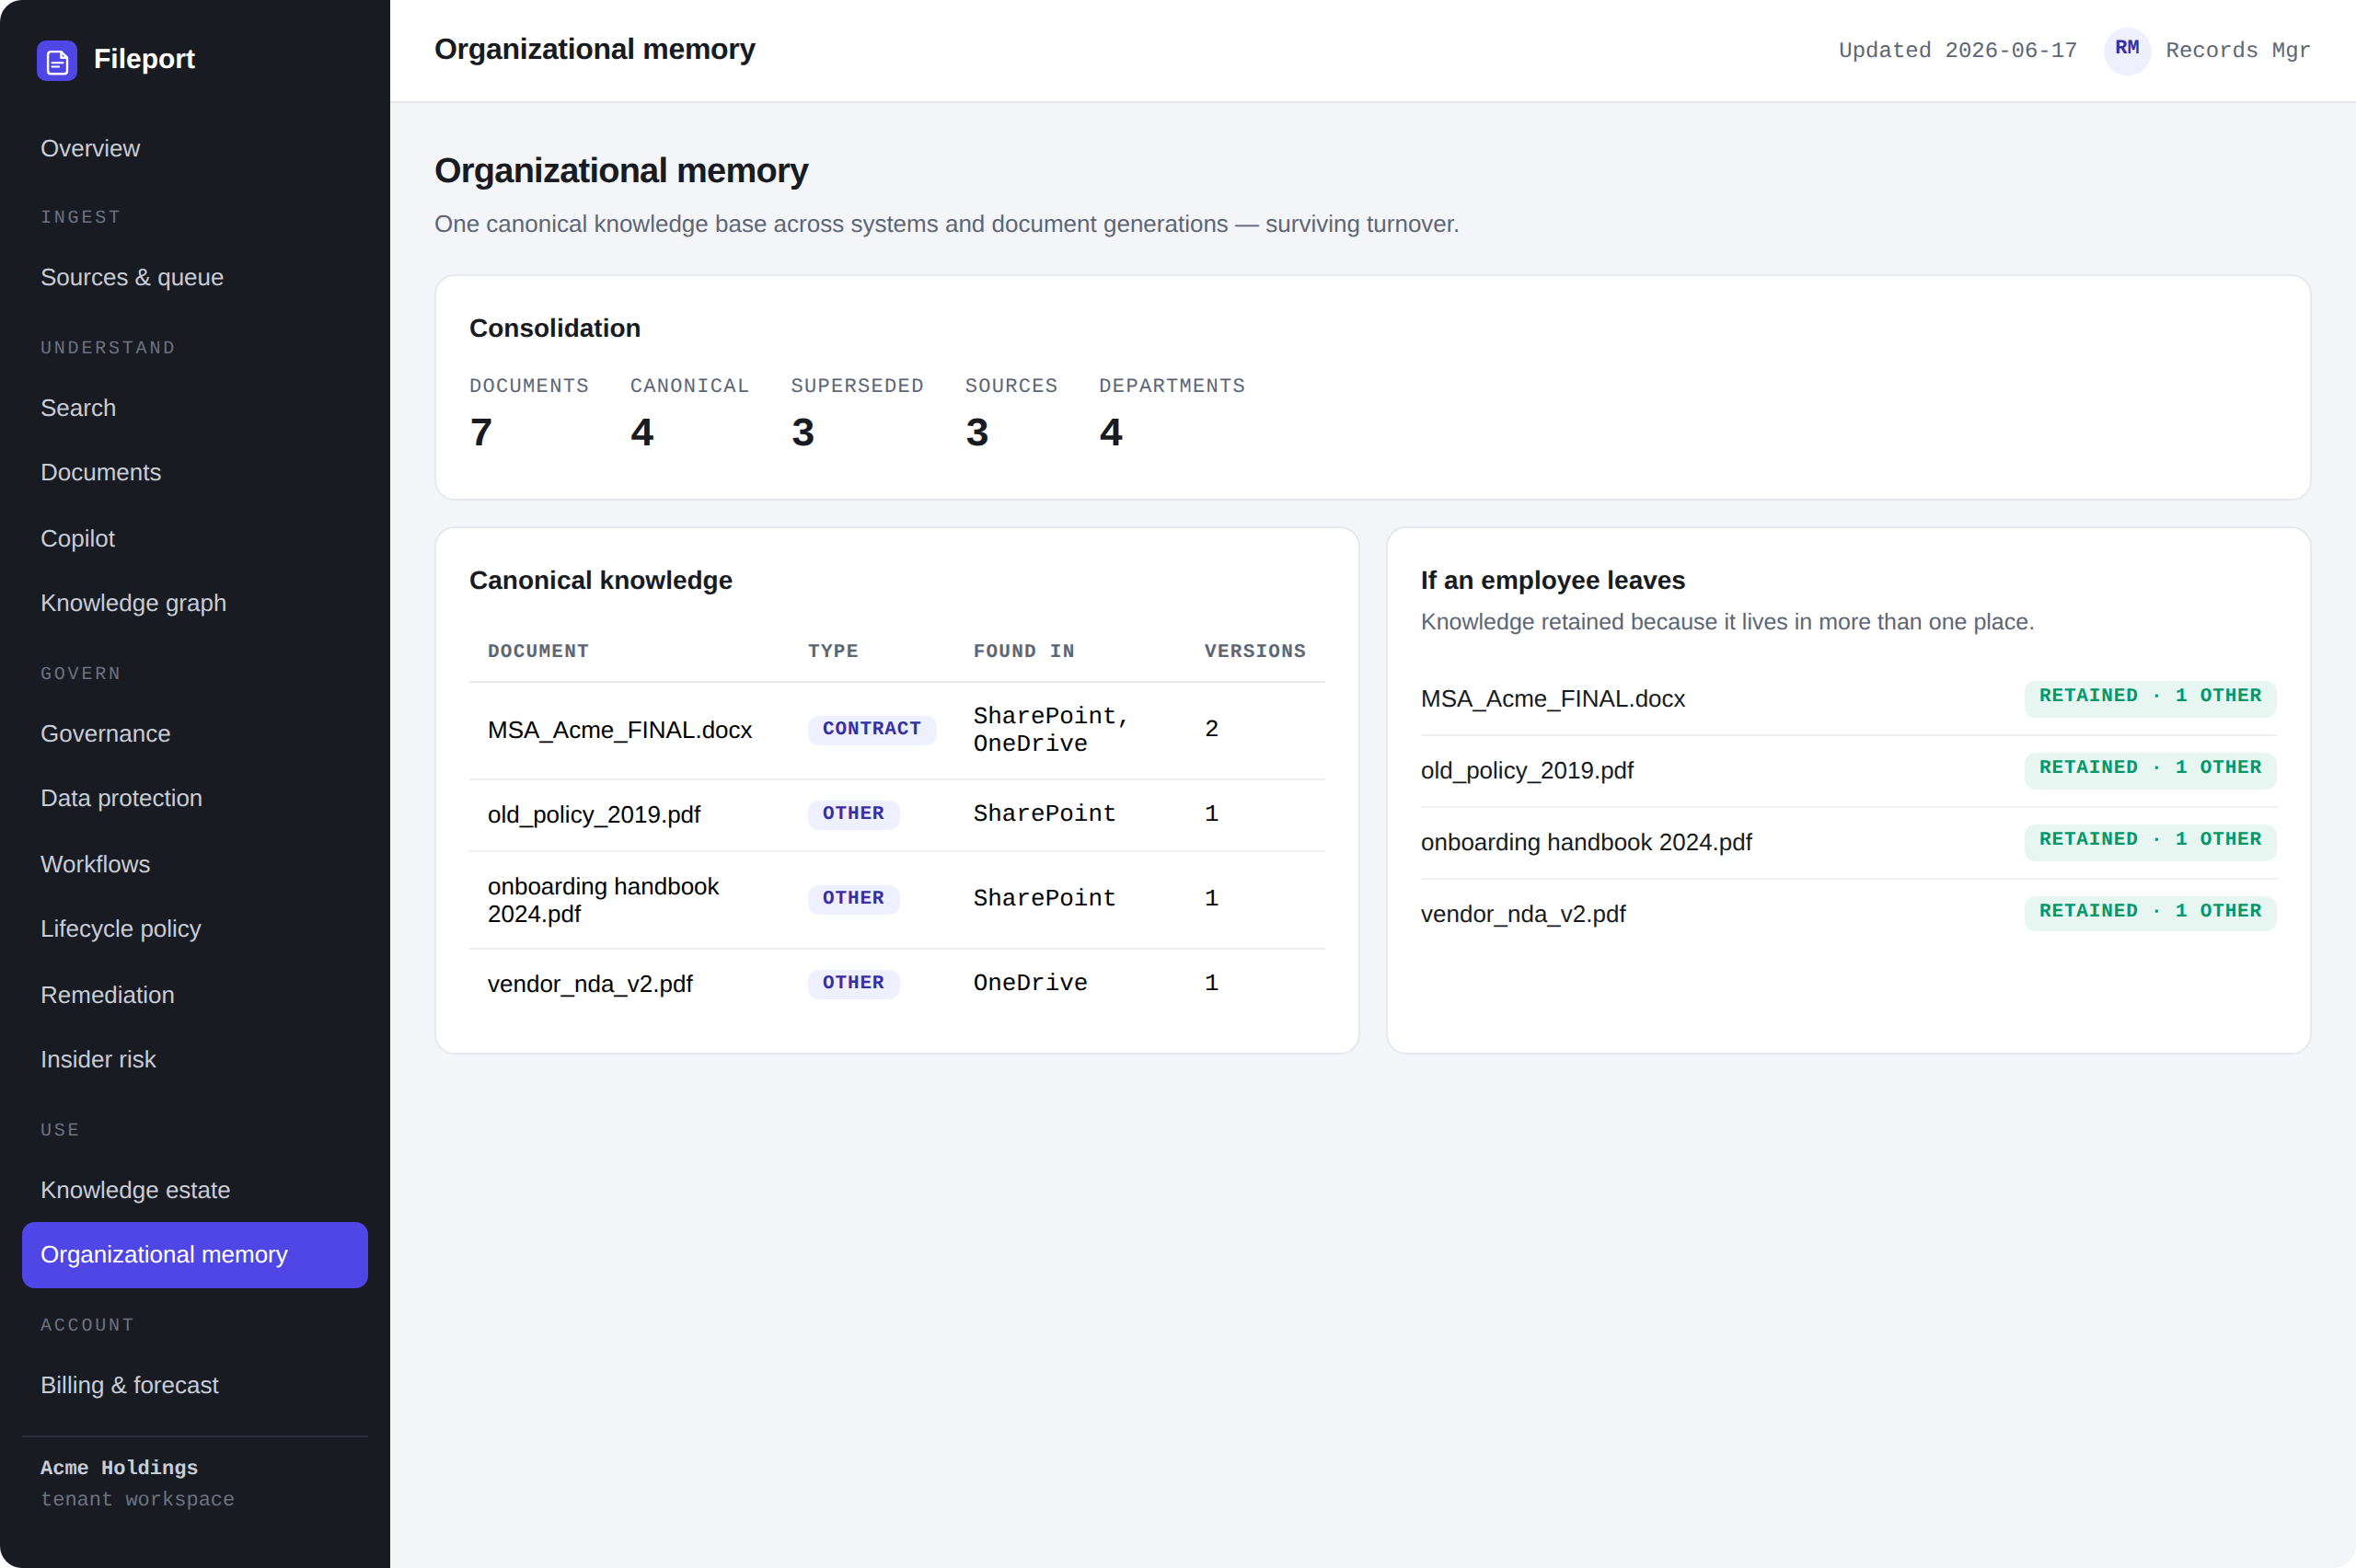Image resolution: width=2356 pixels, height=1568 pixels.
Task: Click the OTHER badge for old_policy_2019.pdf
Action: [x=854, y=814]
